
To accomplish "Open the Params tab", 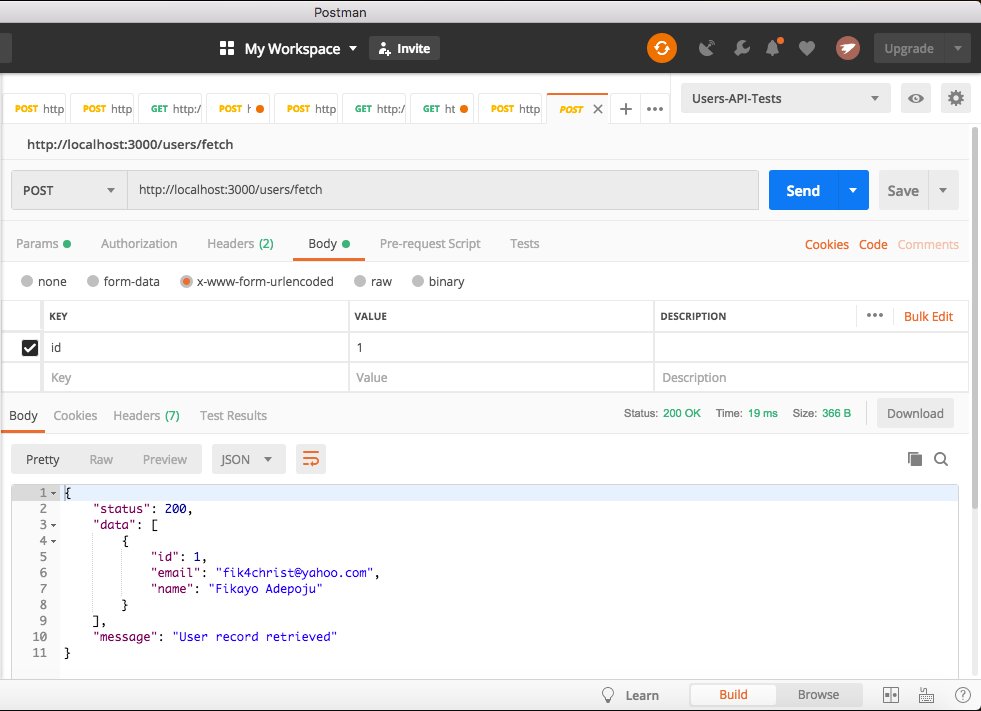I will 43,243.
